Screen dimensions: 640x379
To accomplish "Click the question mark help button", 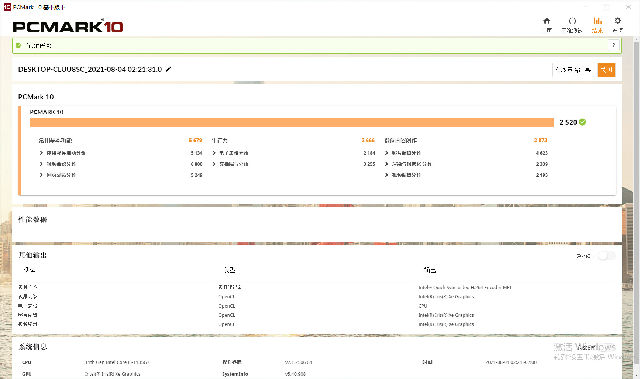I will 613,45.
